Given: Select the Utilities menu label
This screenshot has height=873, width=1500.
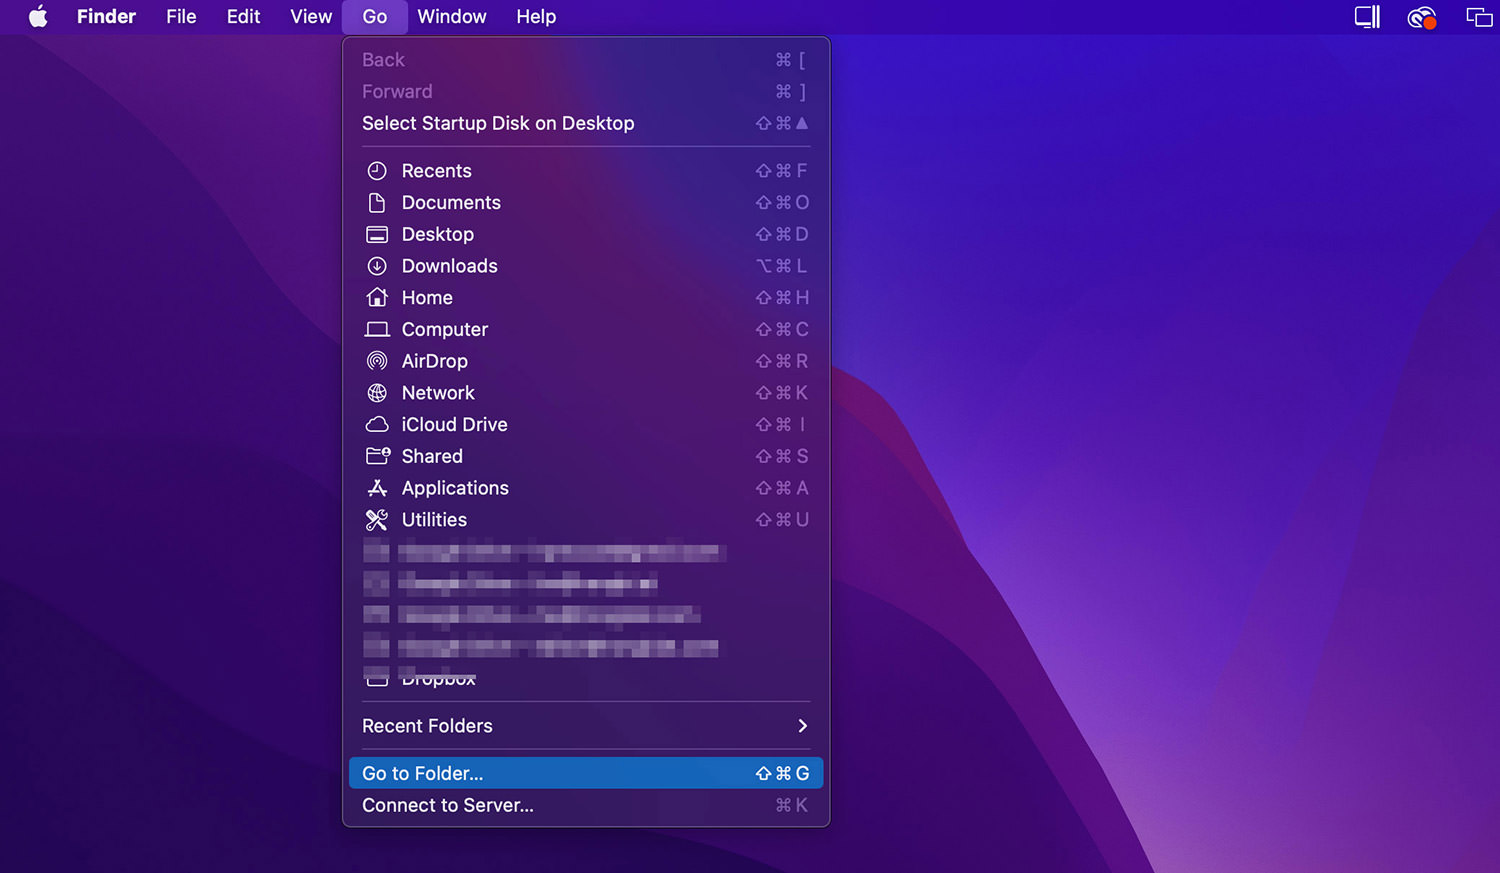Looking at the screenshot, I should click(434, 520).
